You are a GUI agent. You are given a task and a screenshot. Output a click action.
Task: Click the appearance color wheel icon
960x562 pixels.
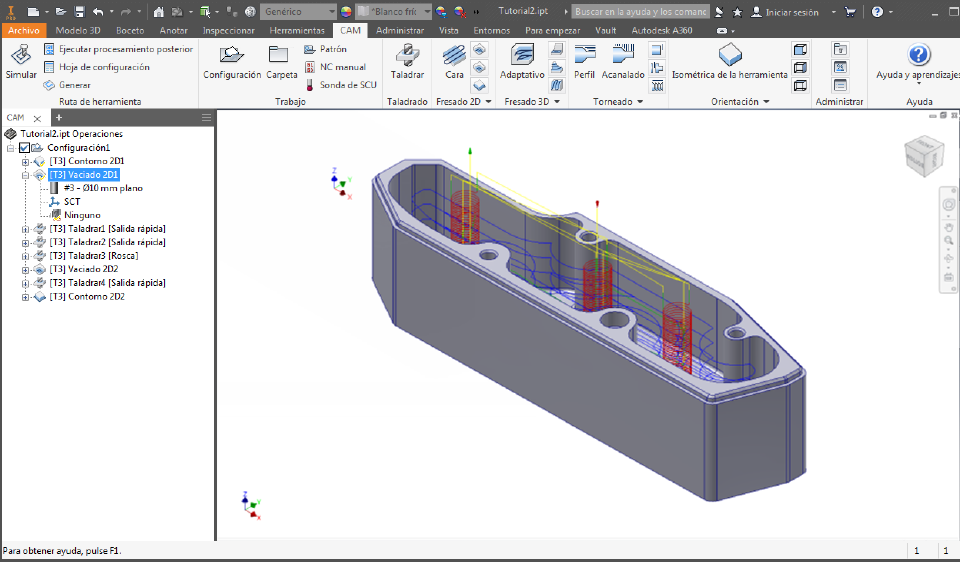[346, 12]
